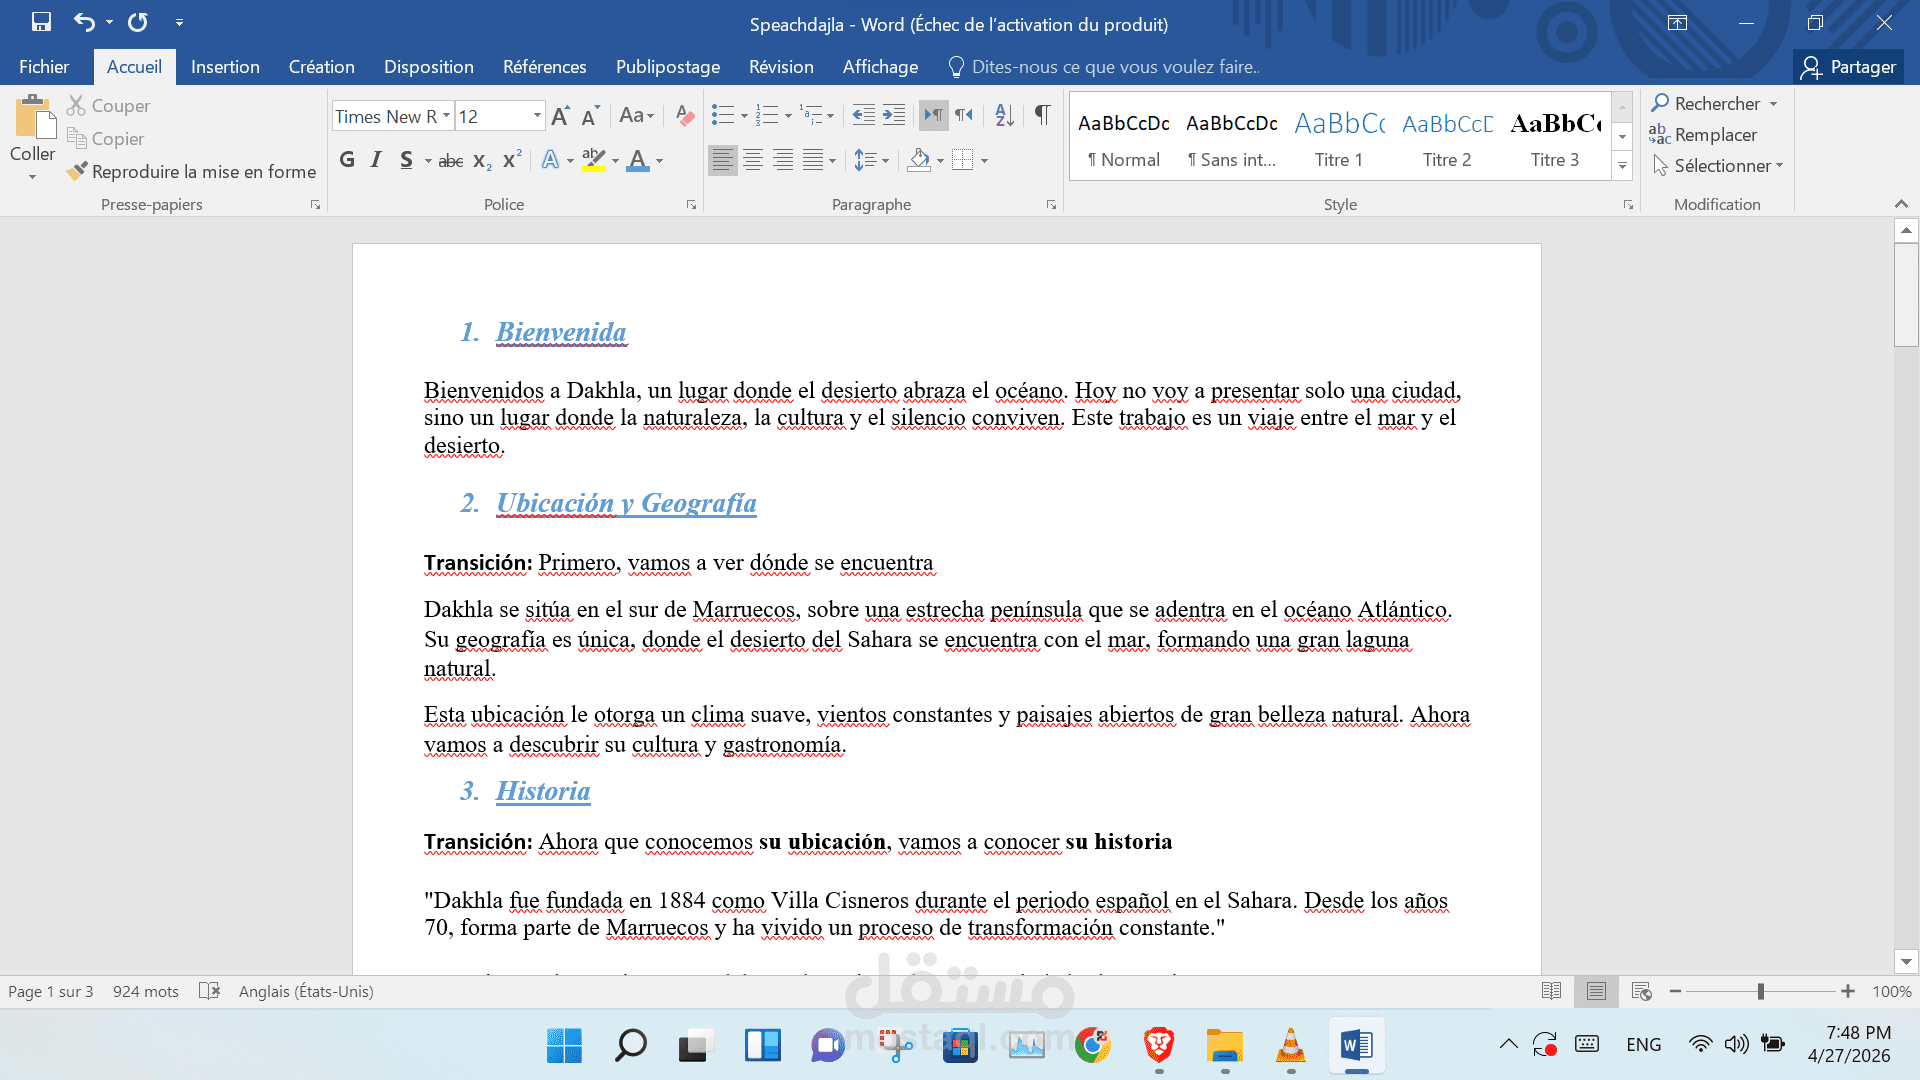Switch to the Création tab
1920x1080 pixels.
[322, 67]
